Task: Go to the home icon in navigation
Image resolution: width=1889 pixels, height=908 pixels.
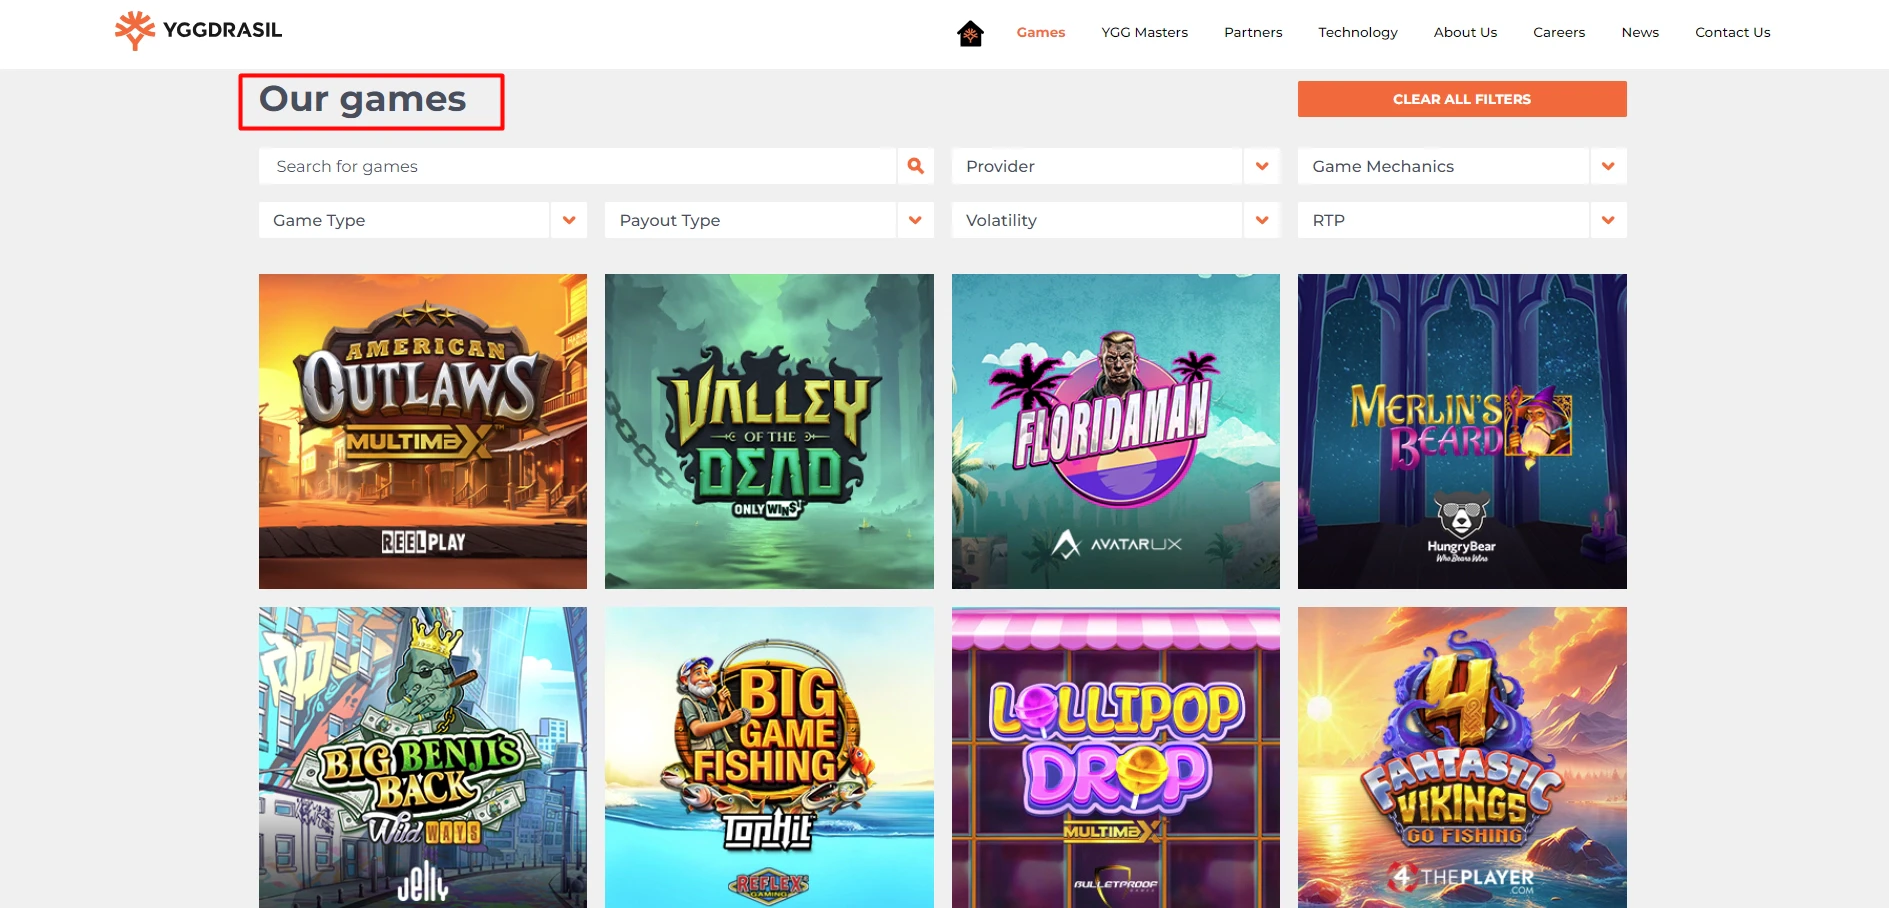Action: [x=970, y=33]
